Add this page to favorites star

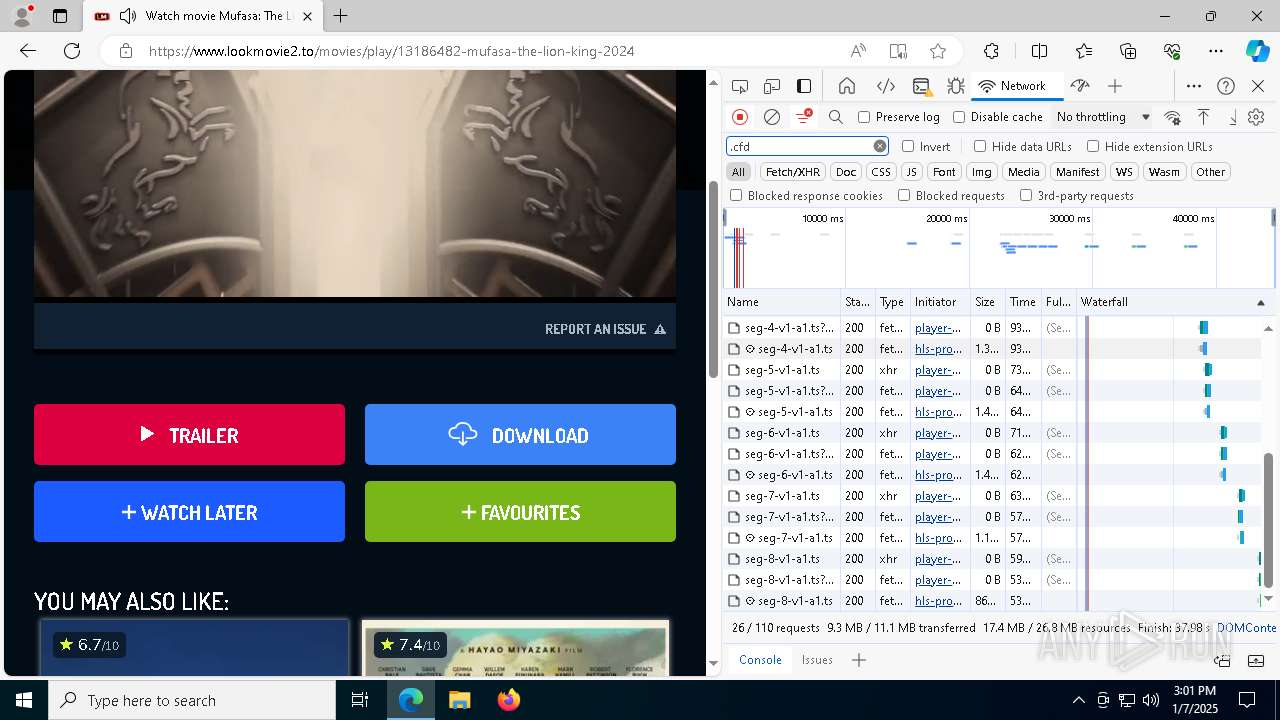(938, 51)
